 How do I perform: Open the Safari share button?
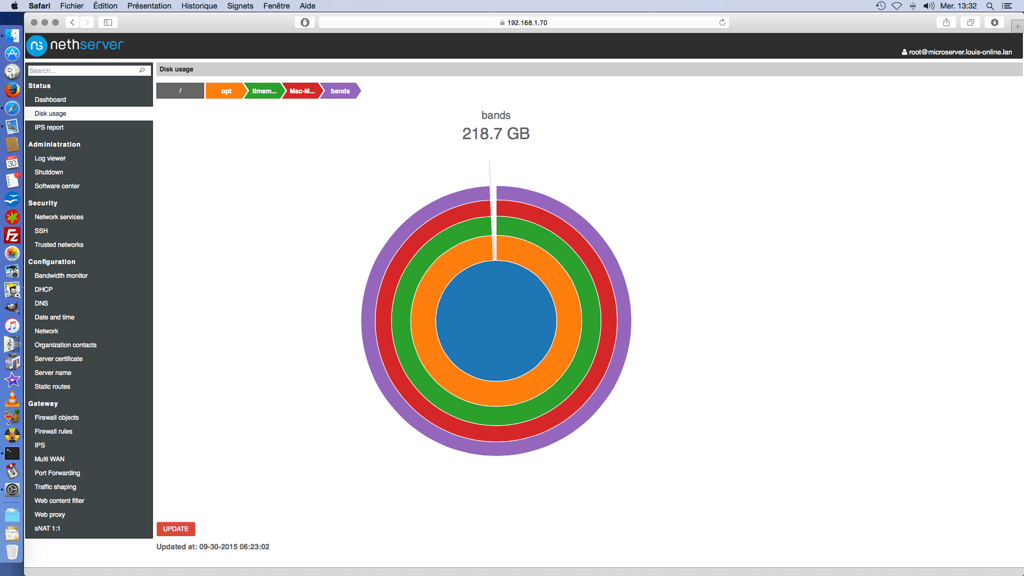click(x=946, y=22)
